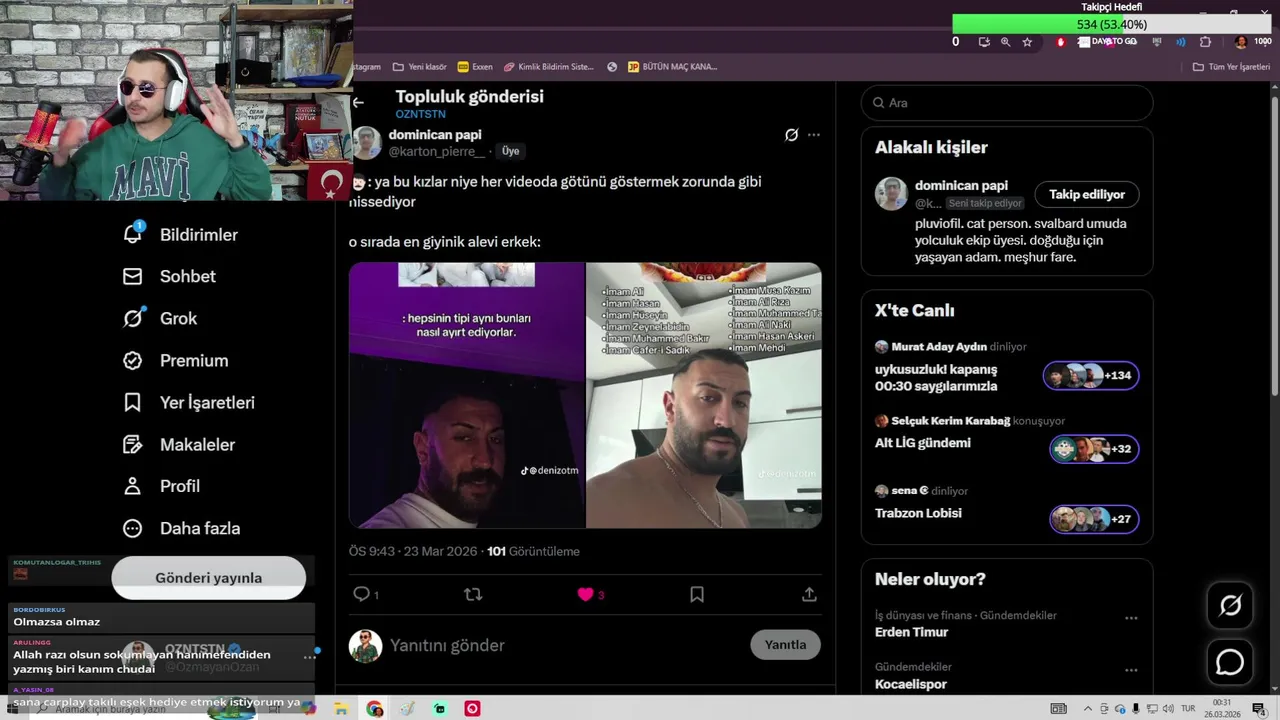1280x720 pixels.
Task: Open Erden Timur trend options menu
Action: (x=1131, y=618)
